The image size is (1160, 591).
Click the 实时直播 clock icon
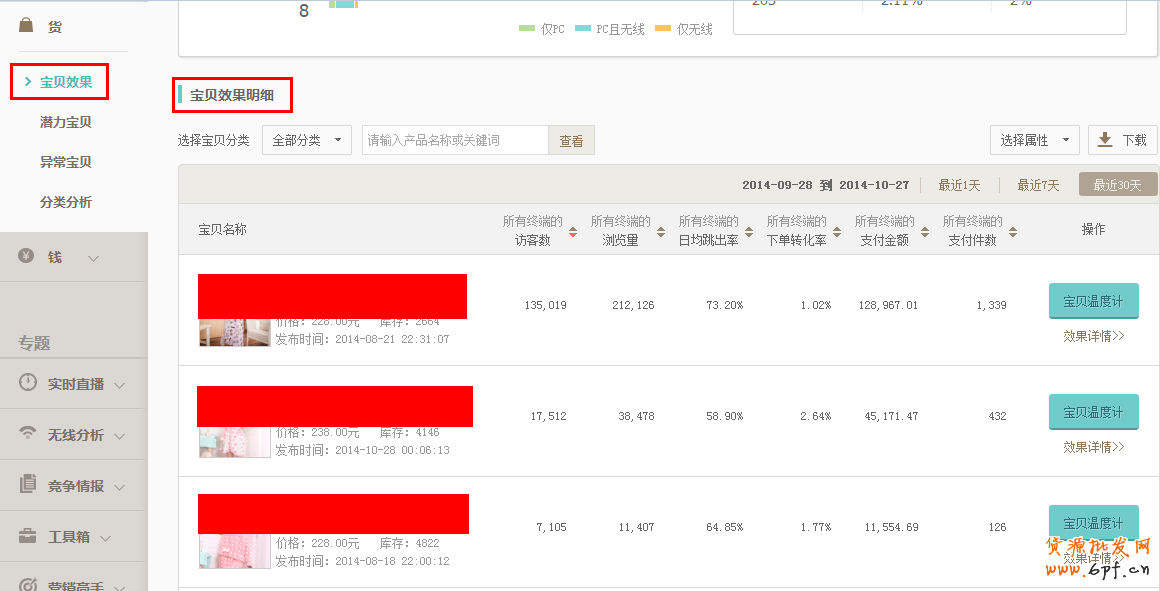point(28,384)
